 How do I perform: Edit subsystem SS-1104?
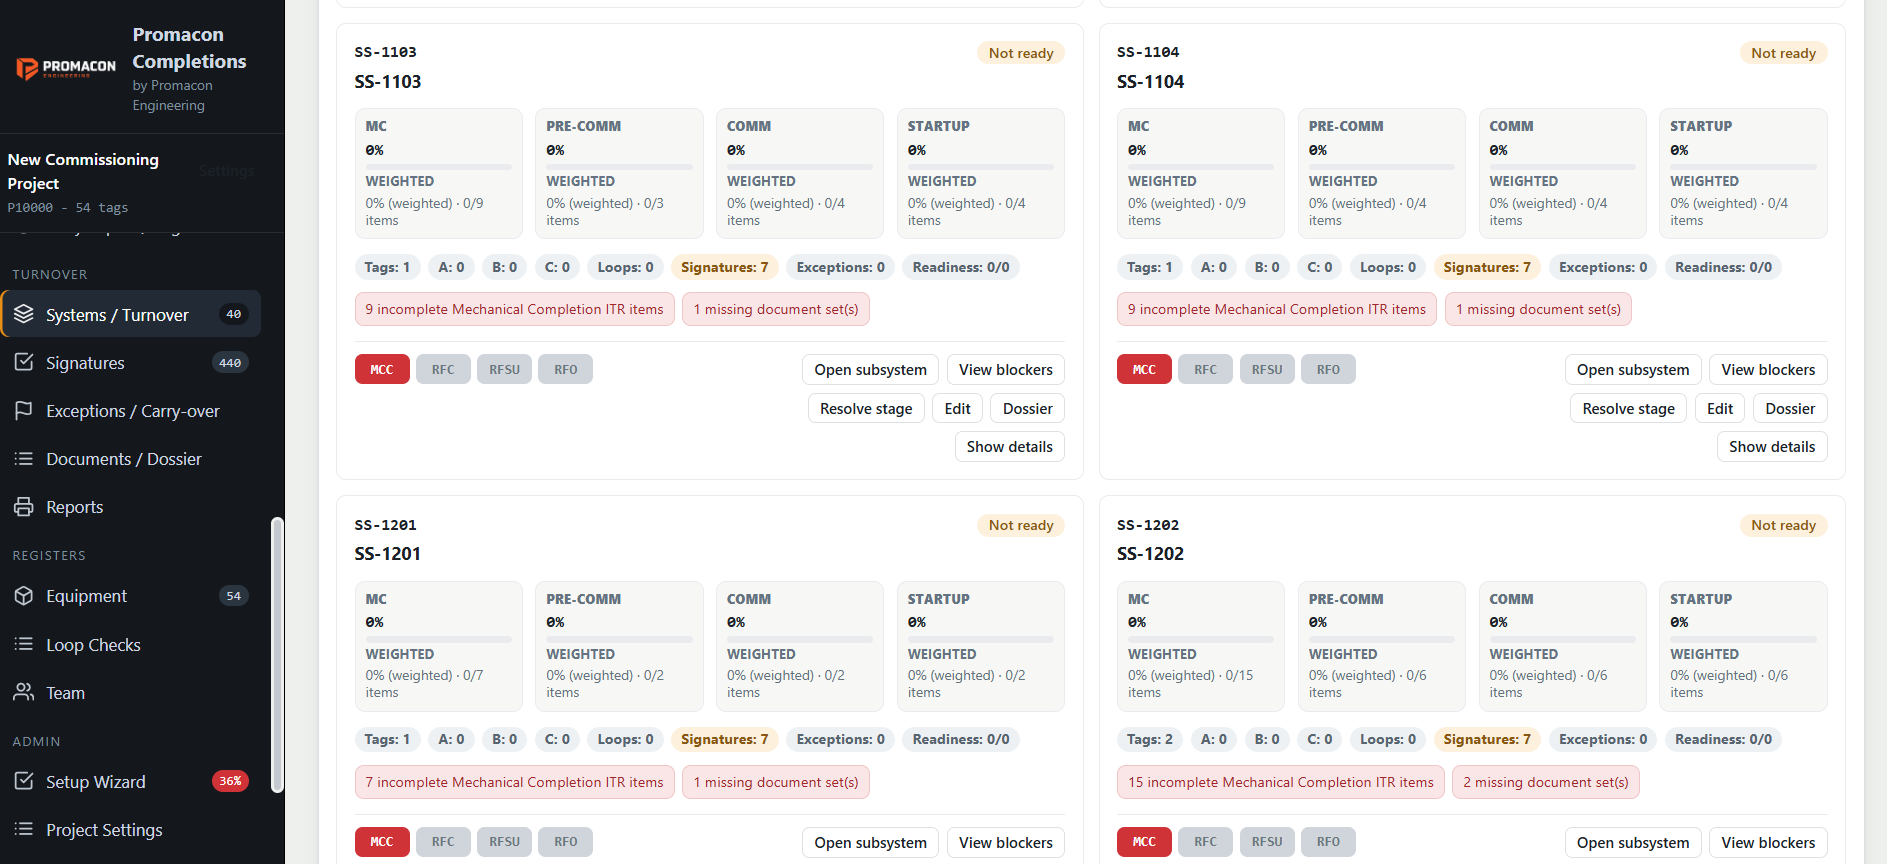pos(1720,408)
